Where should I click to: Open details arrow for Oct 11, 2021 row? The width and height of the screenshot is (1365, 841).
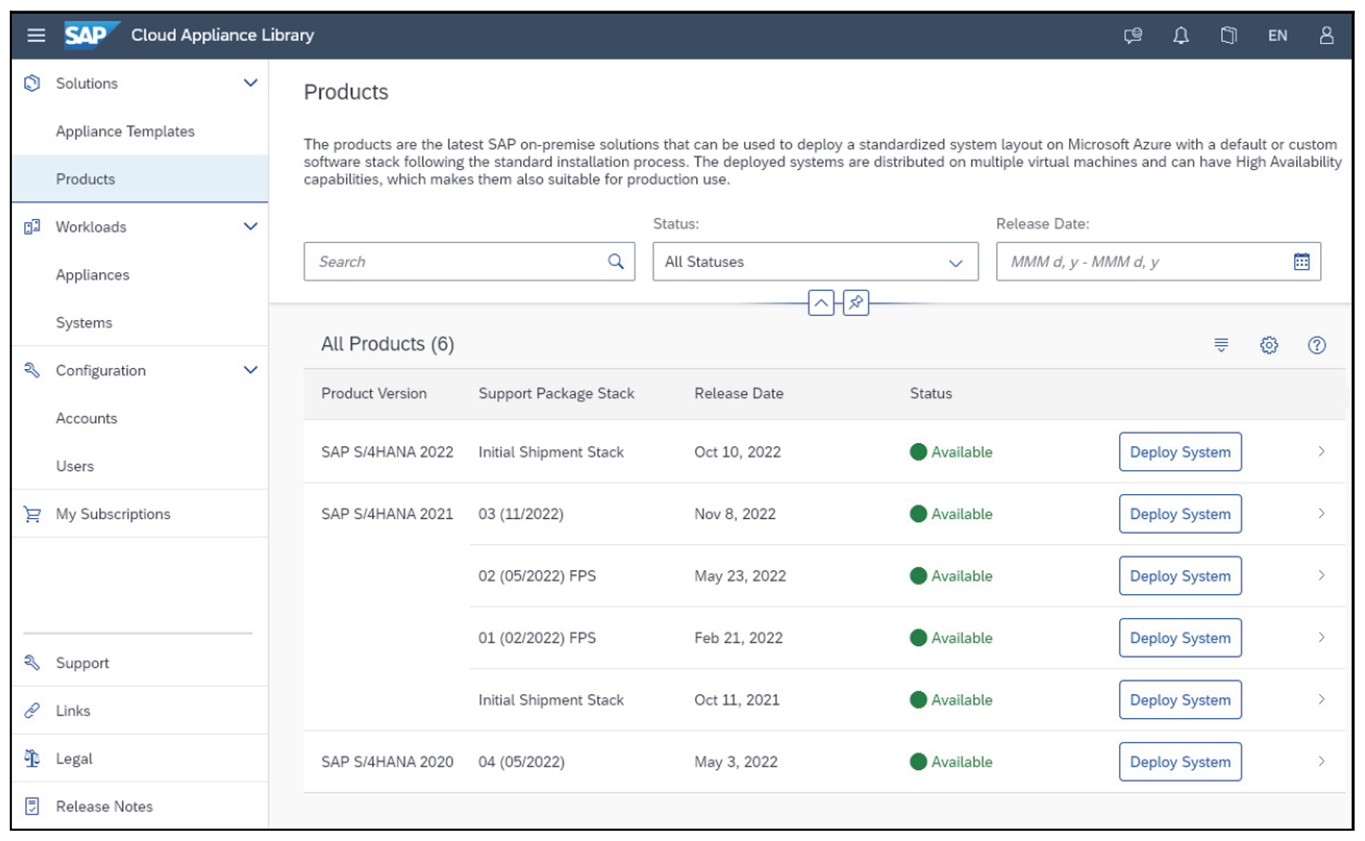[x=1321, y=700]
